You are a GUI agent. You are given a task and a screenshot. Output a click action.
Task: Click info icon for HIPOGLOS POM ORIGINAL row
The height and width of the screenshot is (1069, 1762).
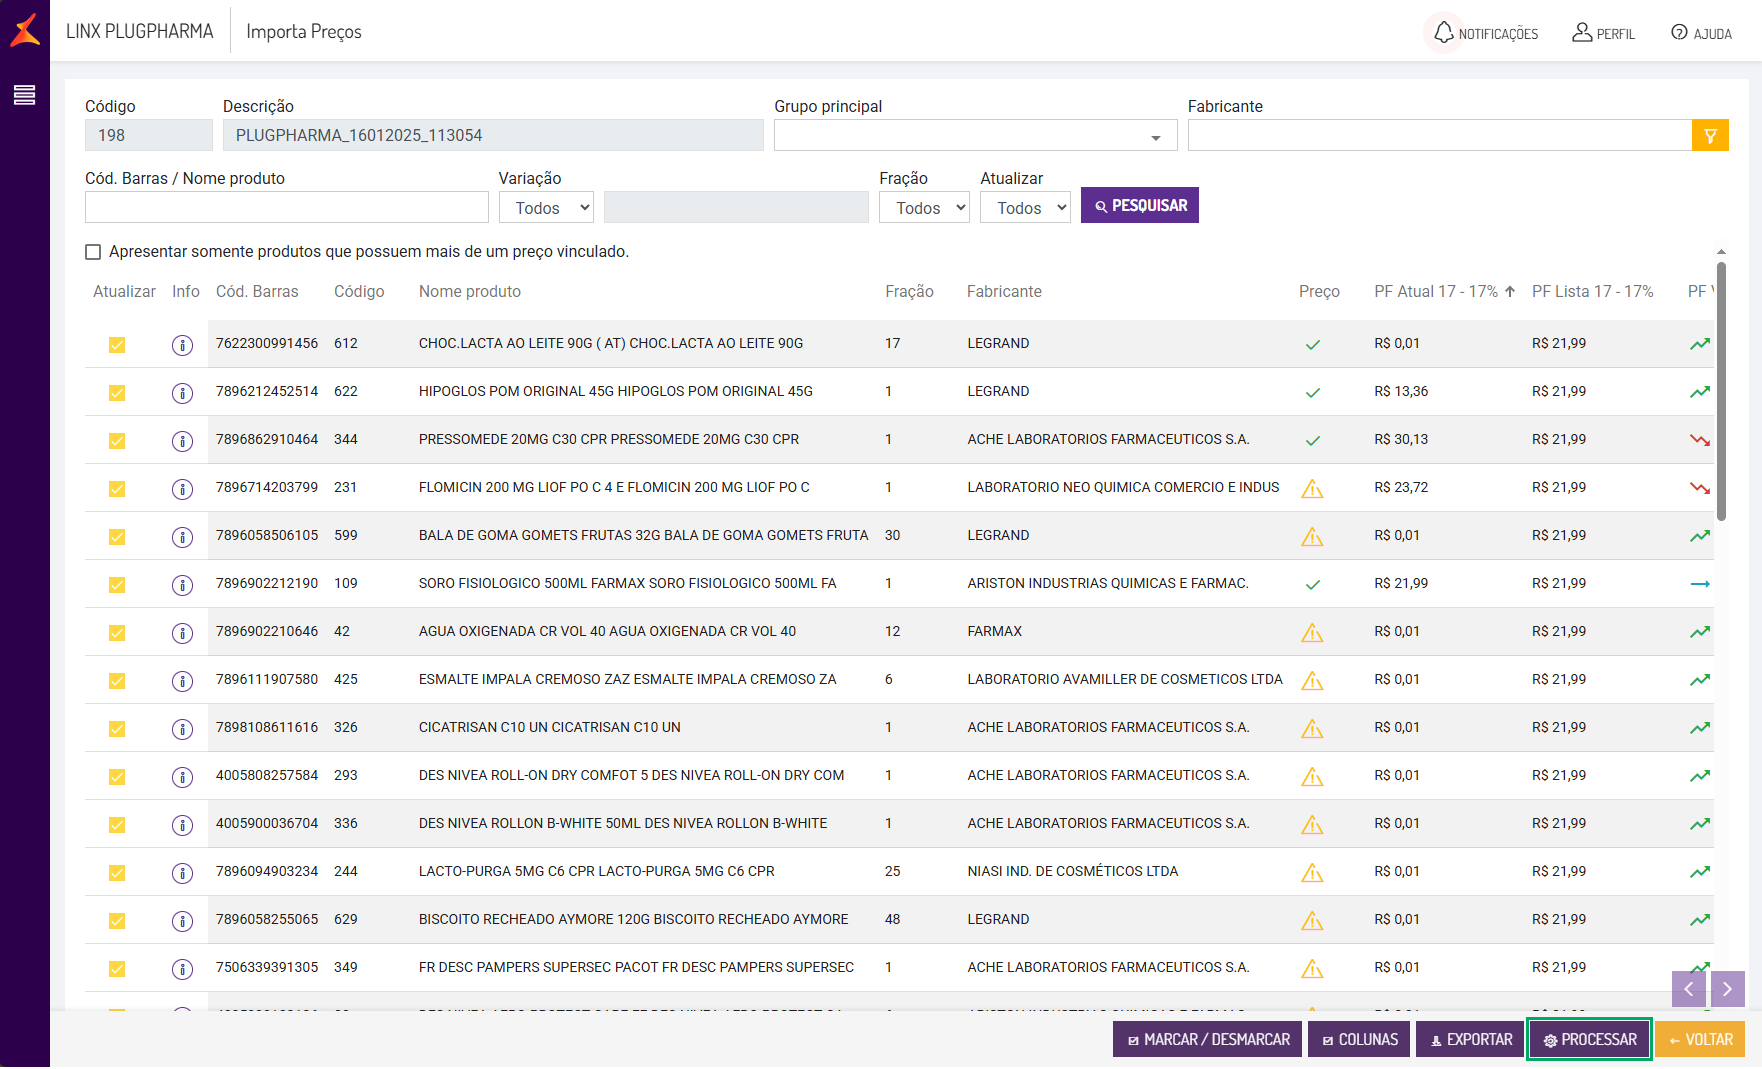click(x=182, y=393)
